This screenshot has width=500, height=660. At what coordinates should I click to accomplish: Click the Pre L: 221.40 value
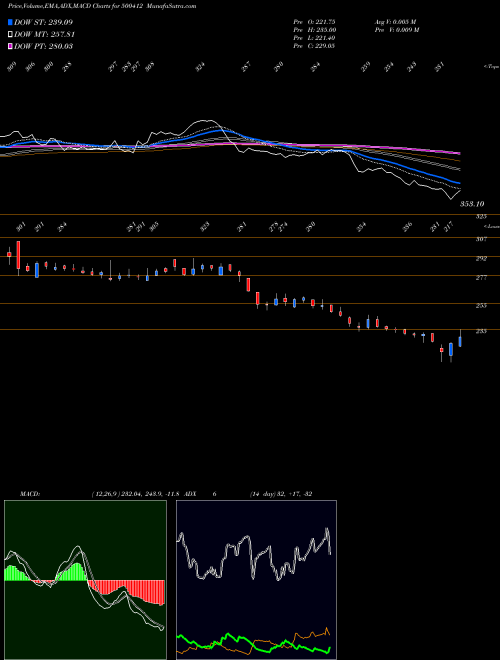(x=314, y=38)
